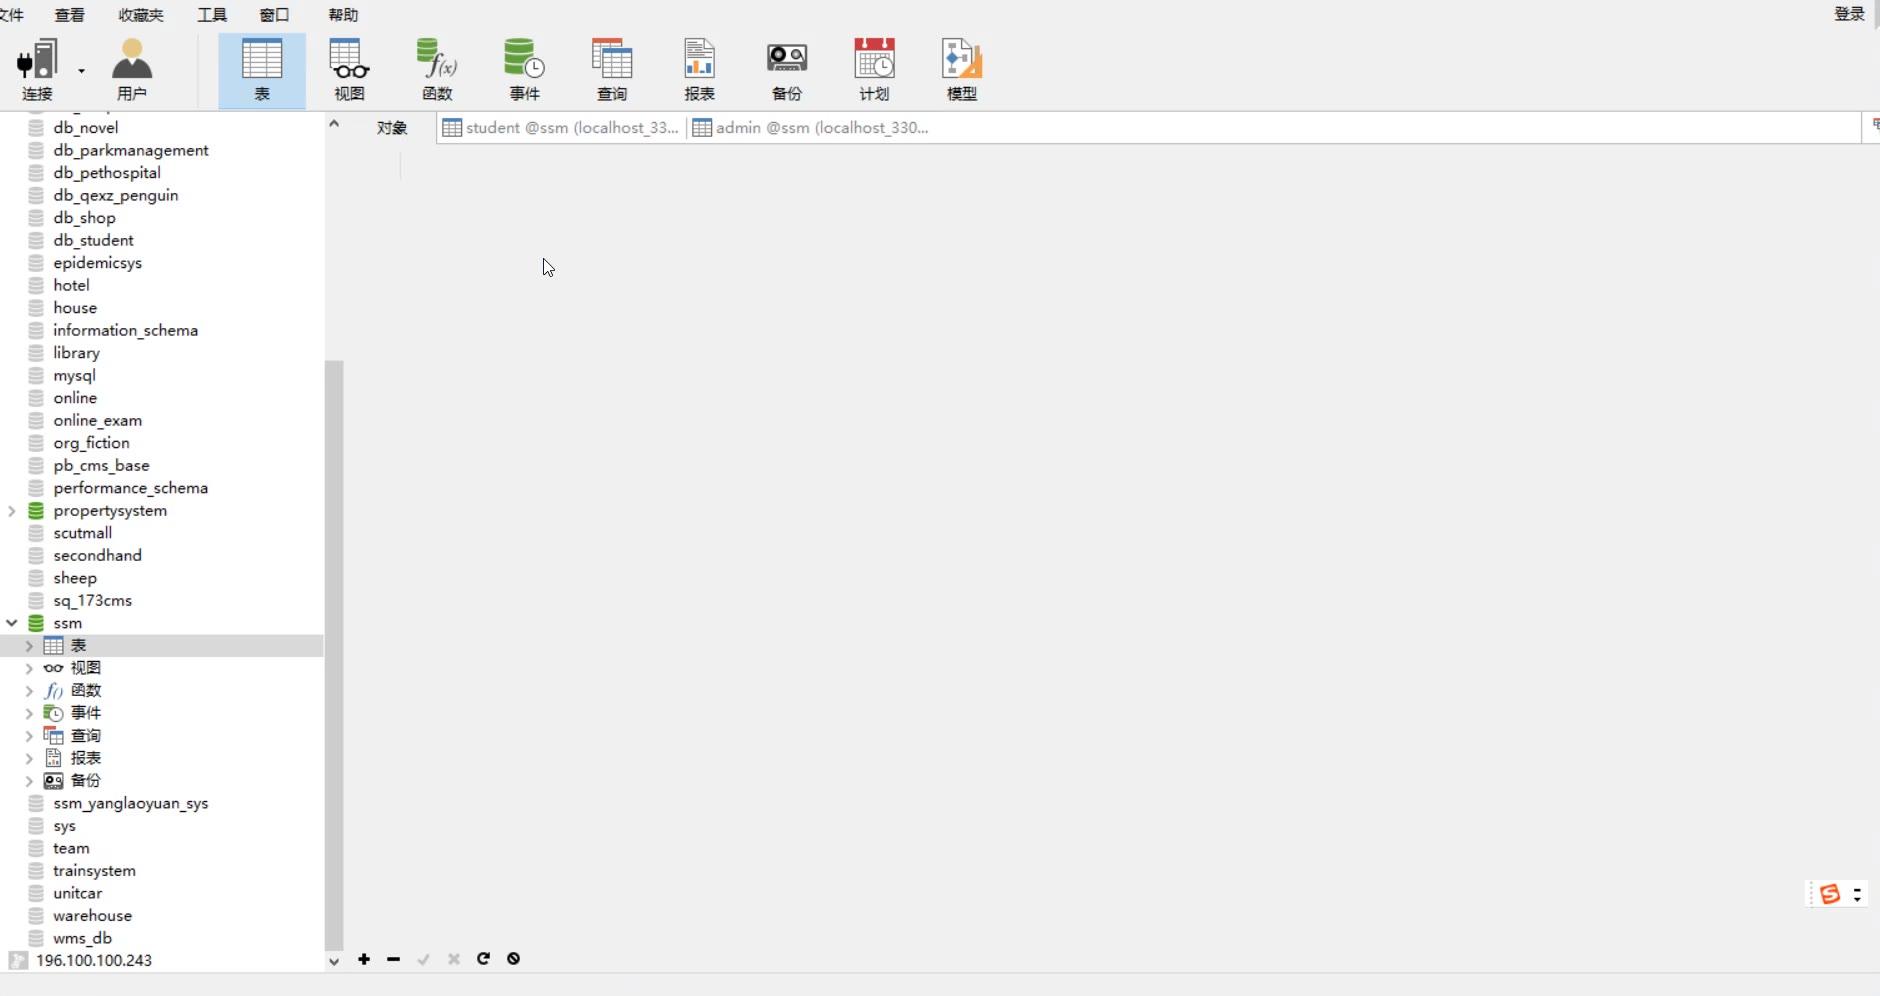Select the db_novel database

point(86,128)
